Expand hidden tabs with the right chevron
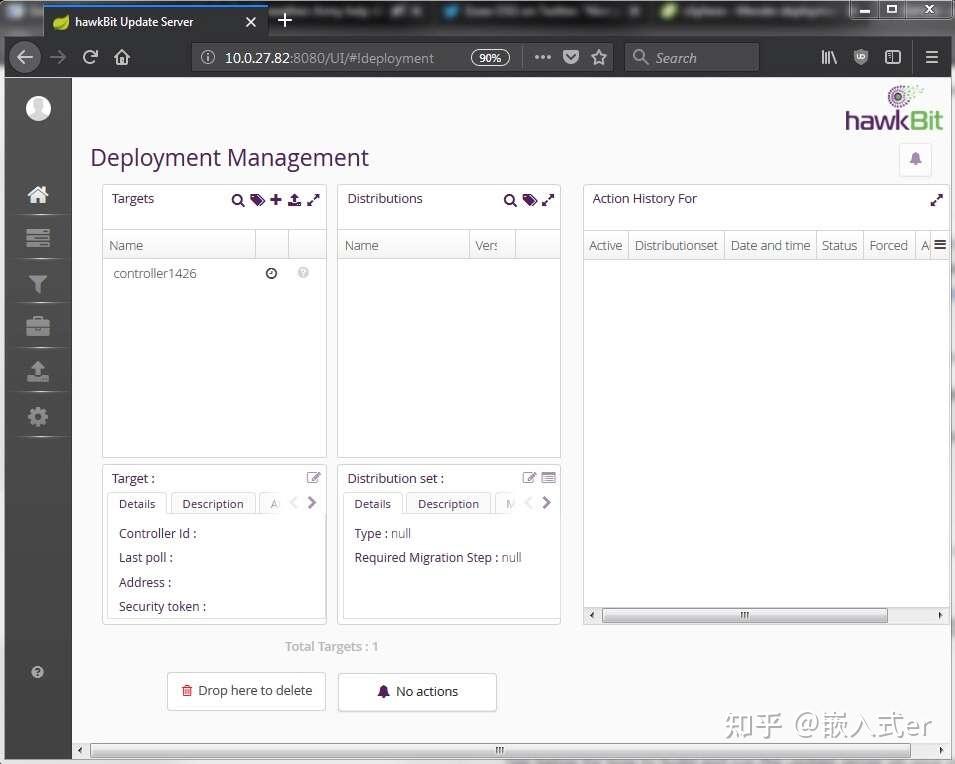 click(x=311, y=503)
